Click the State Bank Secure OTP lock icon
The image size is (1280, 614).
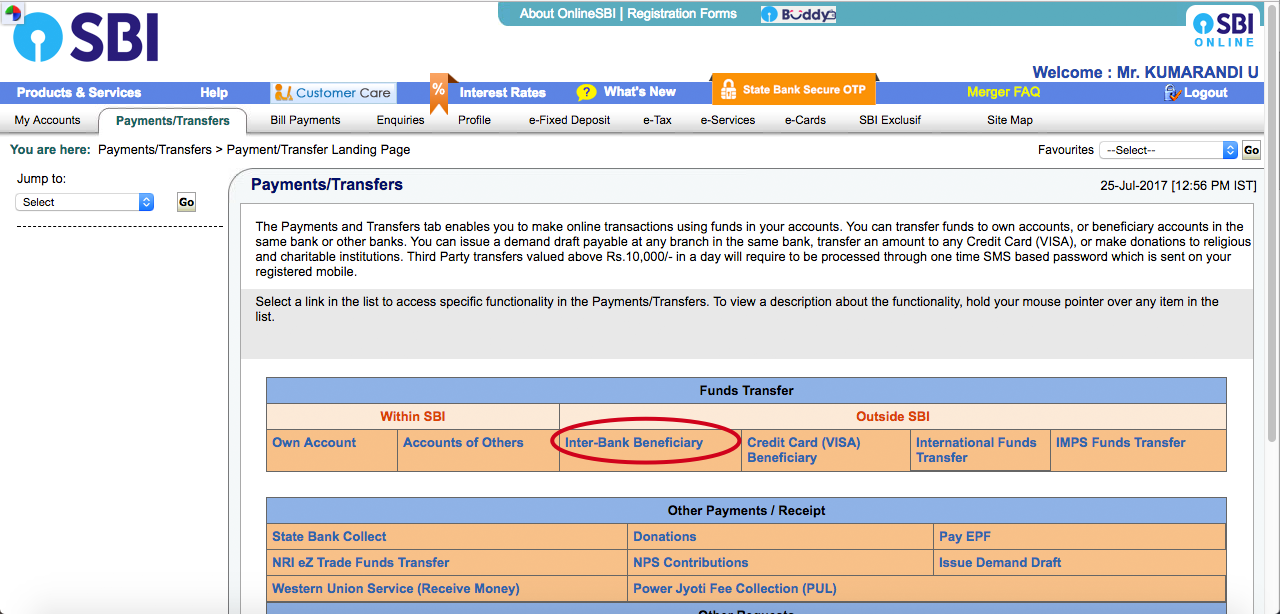[x=728, y=89]
